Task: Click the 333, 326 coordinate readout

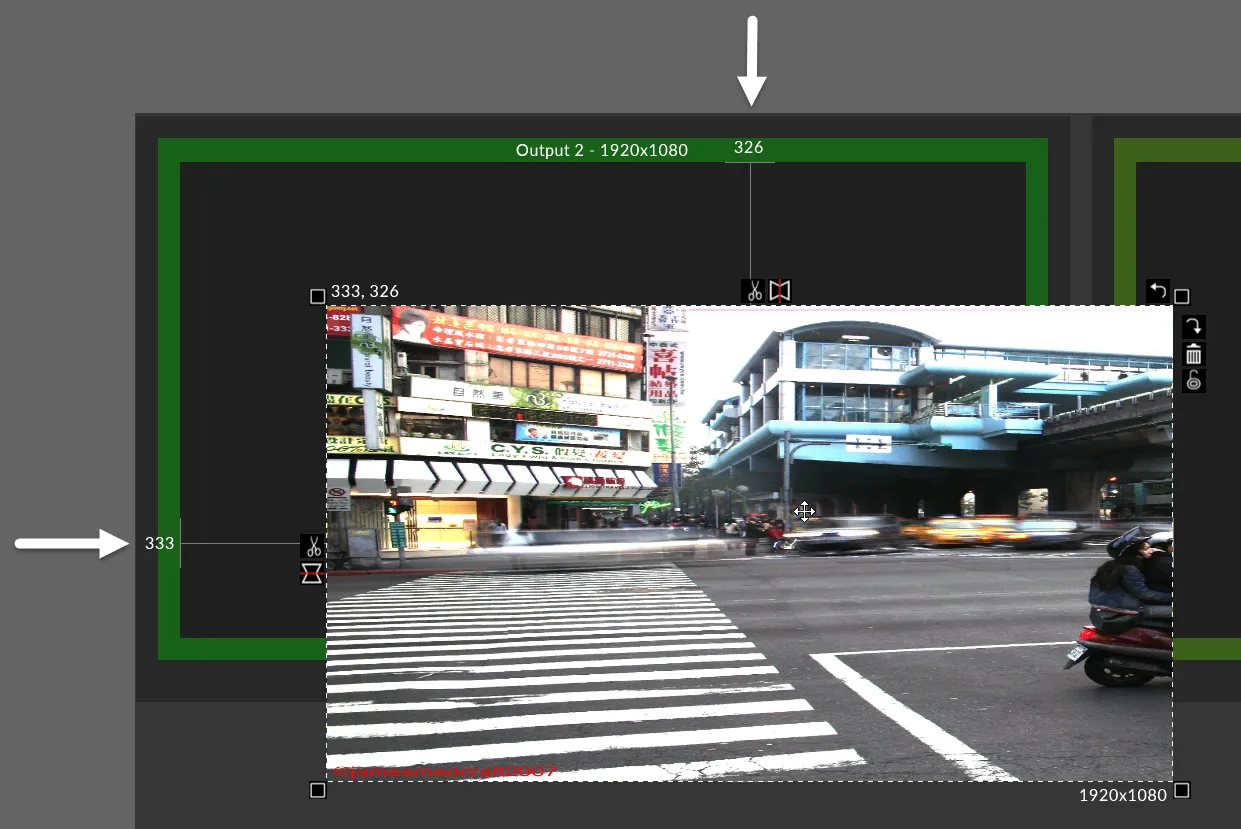Action: 364,291
